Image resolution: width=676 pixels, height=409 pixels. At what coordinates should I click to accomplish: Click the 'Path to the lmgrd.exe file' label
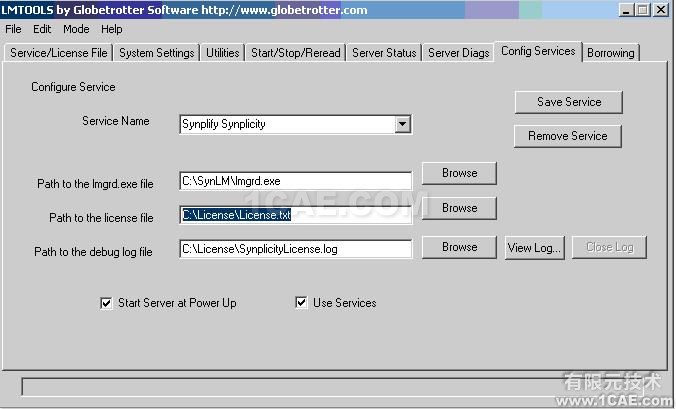pyautogui.click(x=95, y=184)
